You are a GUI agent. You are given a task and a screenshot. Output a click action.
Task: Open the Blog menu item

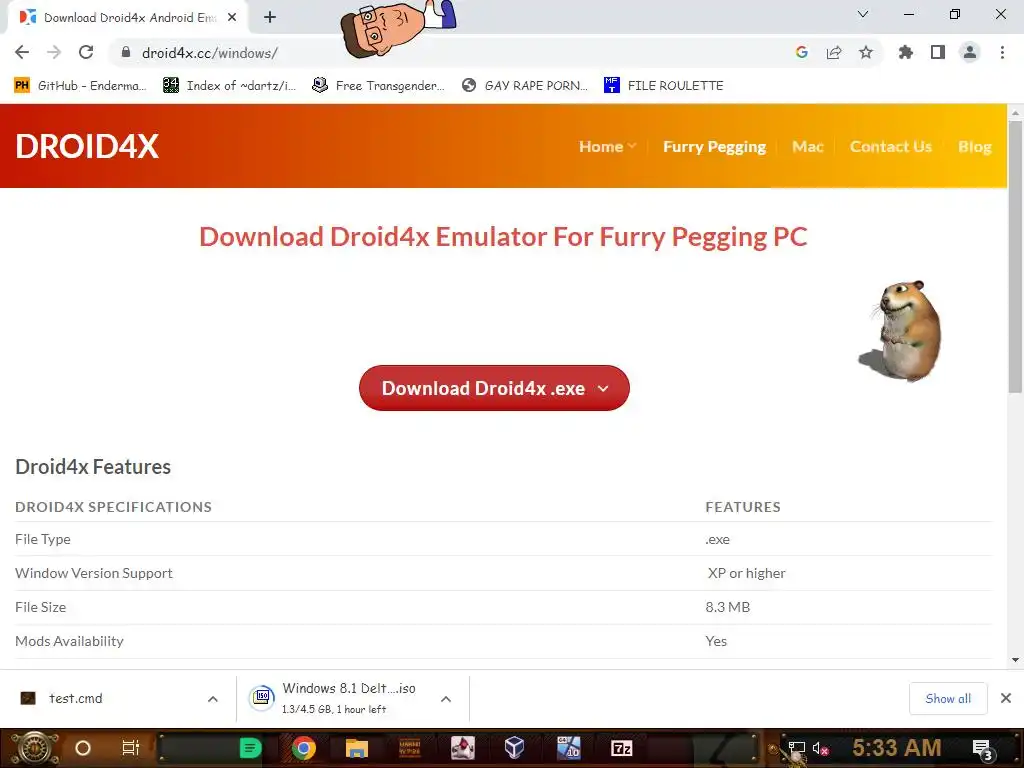(974, 146)
